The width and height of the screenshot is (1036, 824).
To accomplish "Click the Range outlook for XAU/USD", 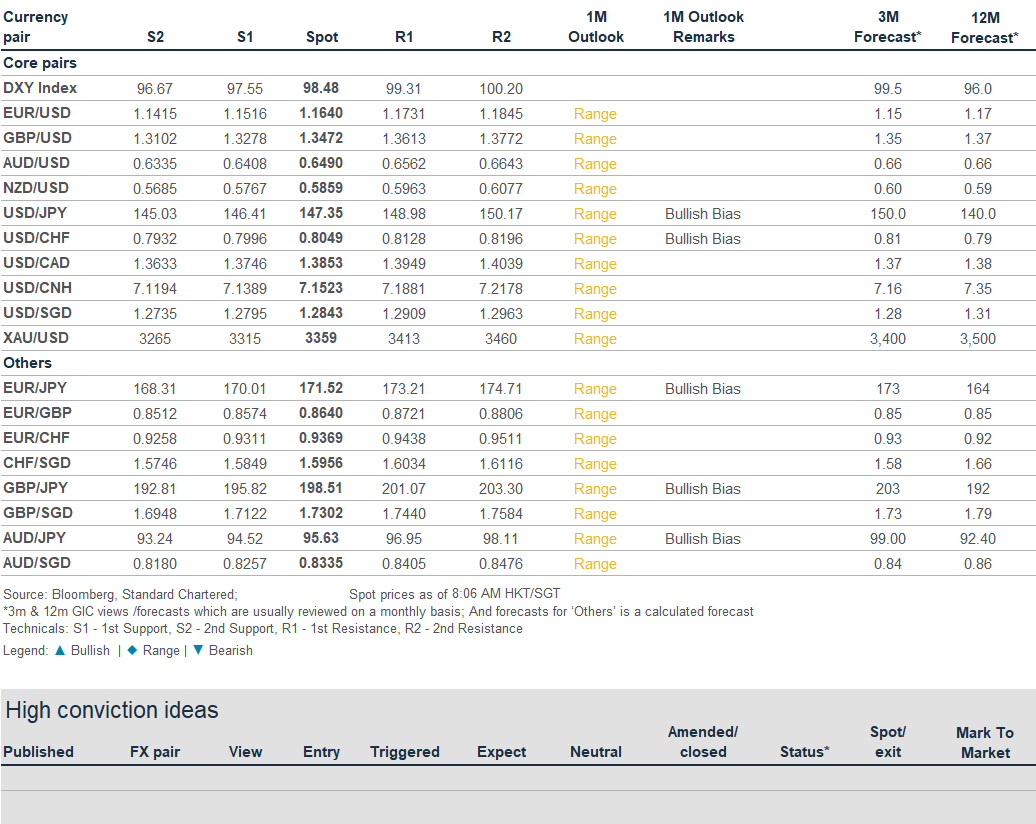I will tap(595, 339).
